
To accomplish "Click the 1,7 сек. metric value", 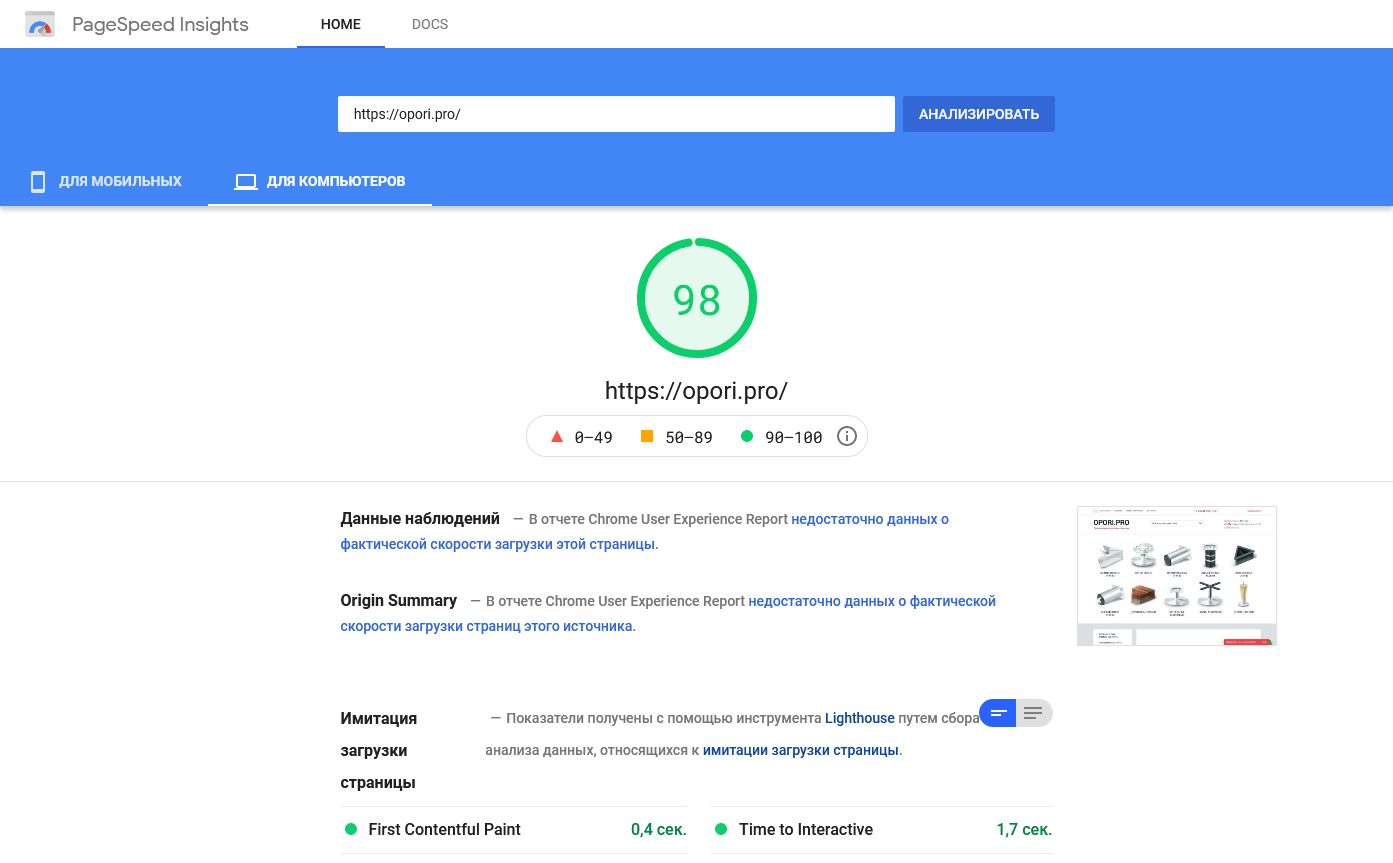I will 1025,829.
